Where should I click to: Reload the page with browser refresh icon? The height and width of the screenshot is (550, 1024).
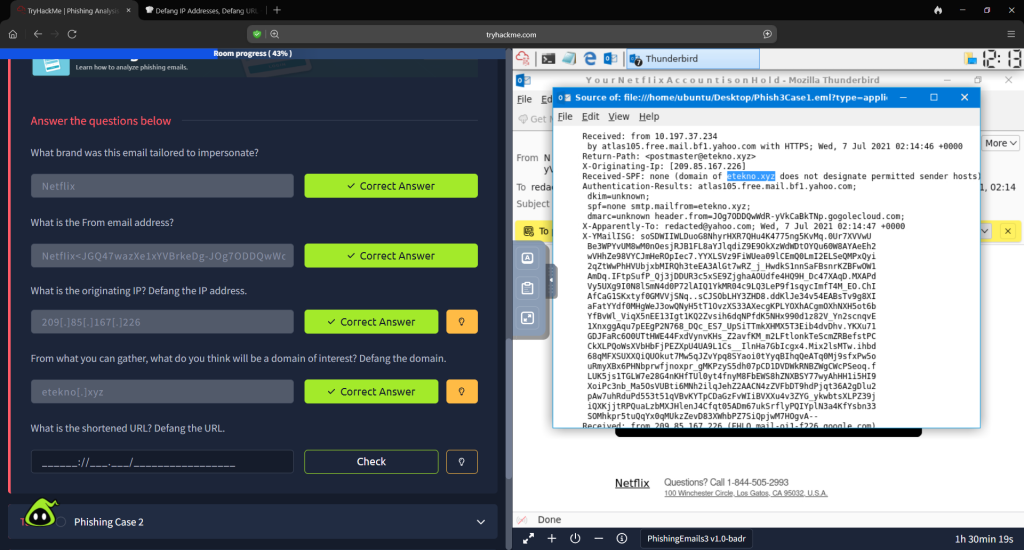(x=72, y=33)
